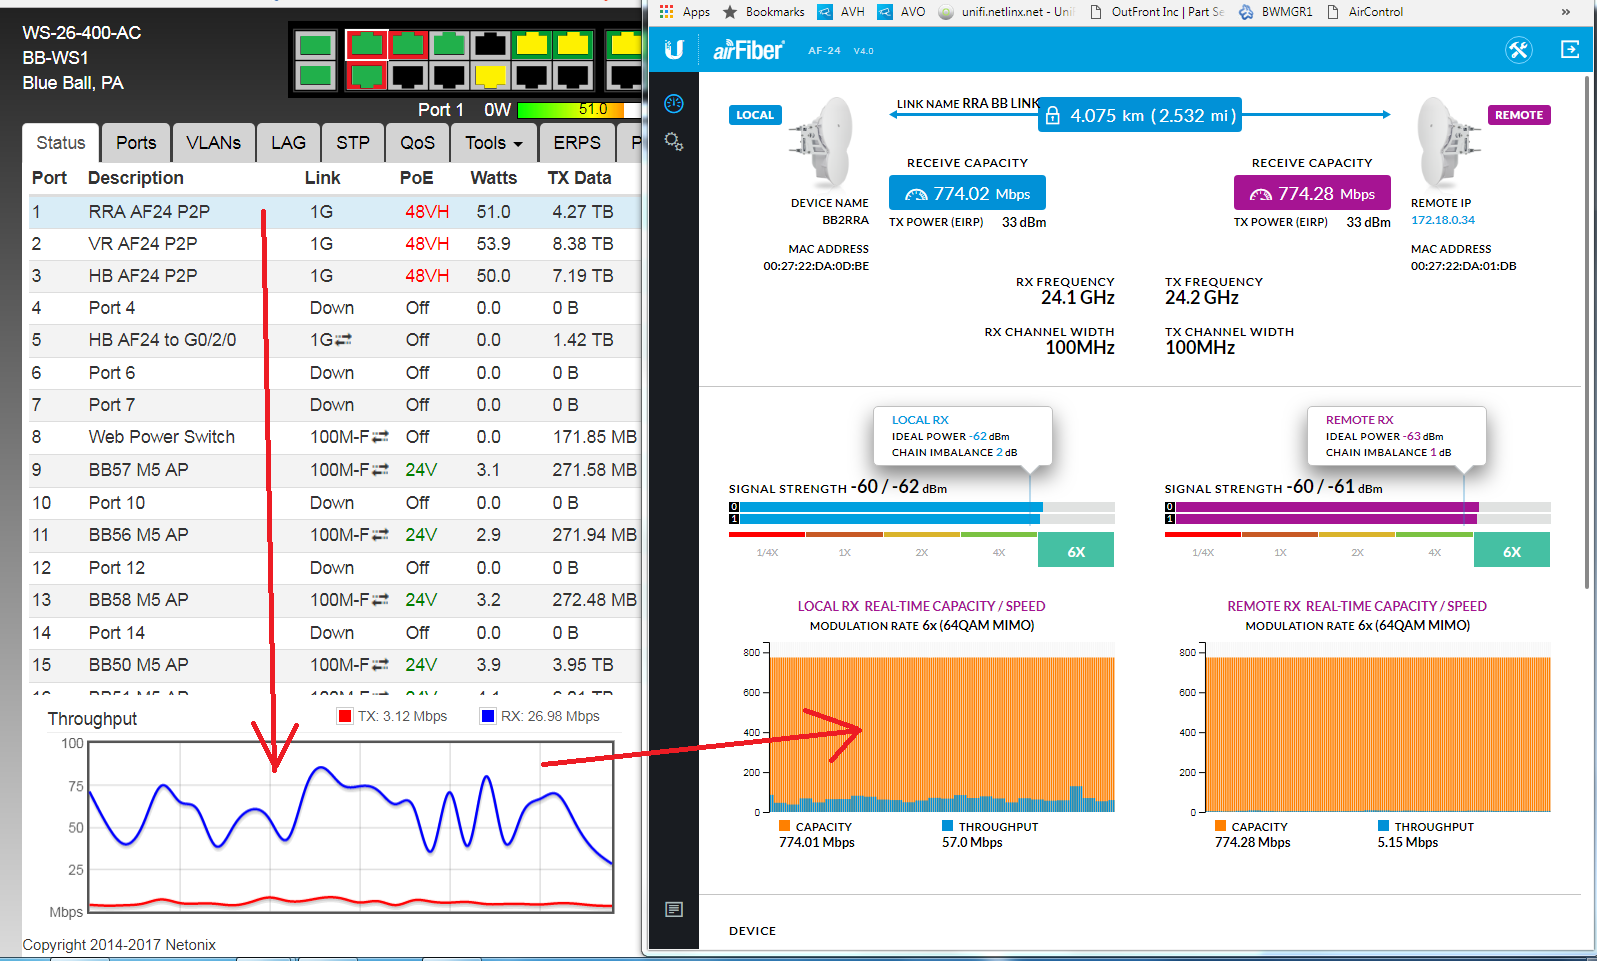Open the dashboard gauge icon in sidebar
Image resolution: width=1597 pixels, height=961 pixels.
[x=674, y=104]
